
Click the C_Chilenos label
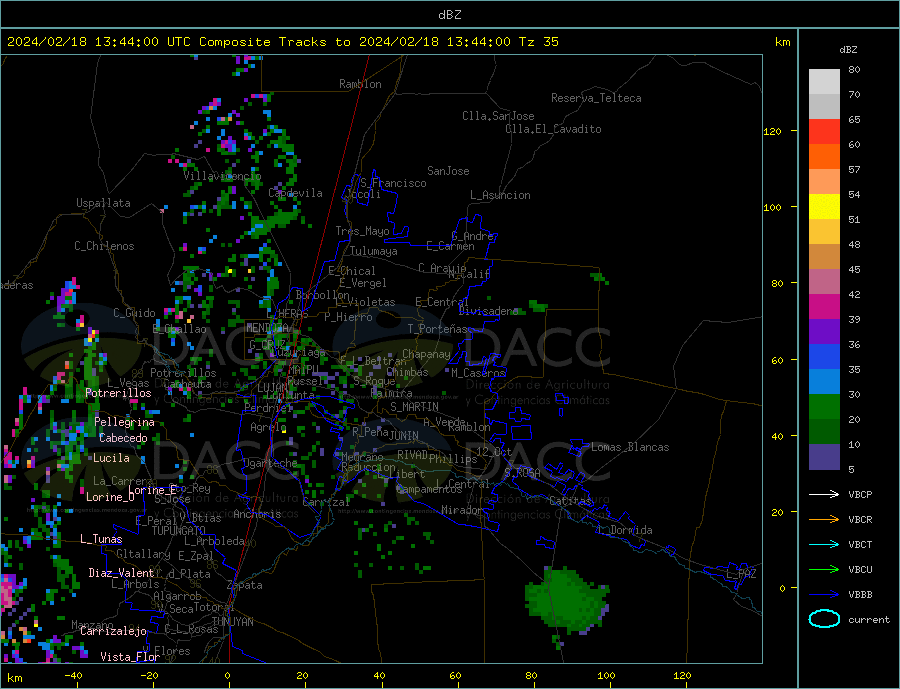coord(104,246)
